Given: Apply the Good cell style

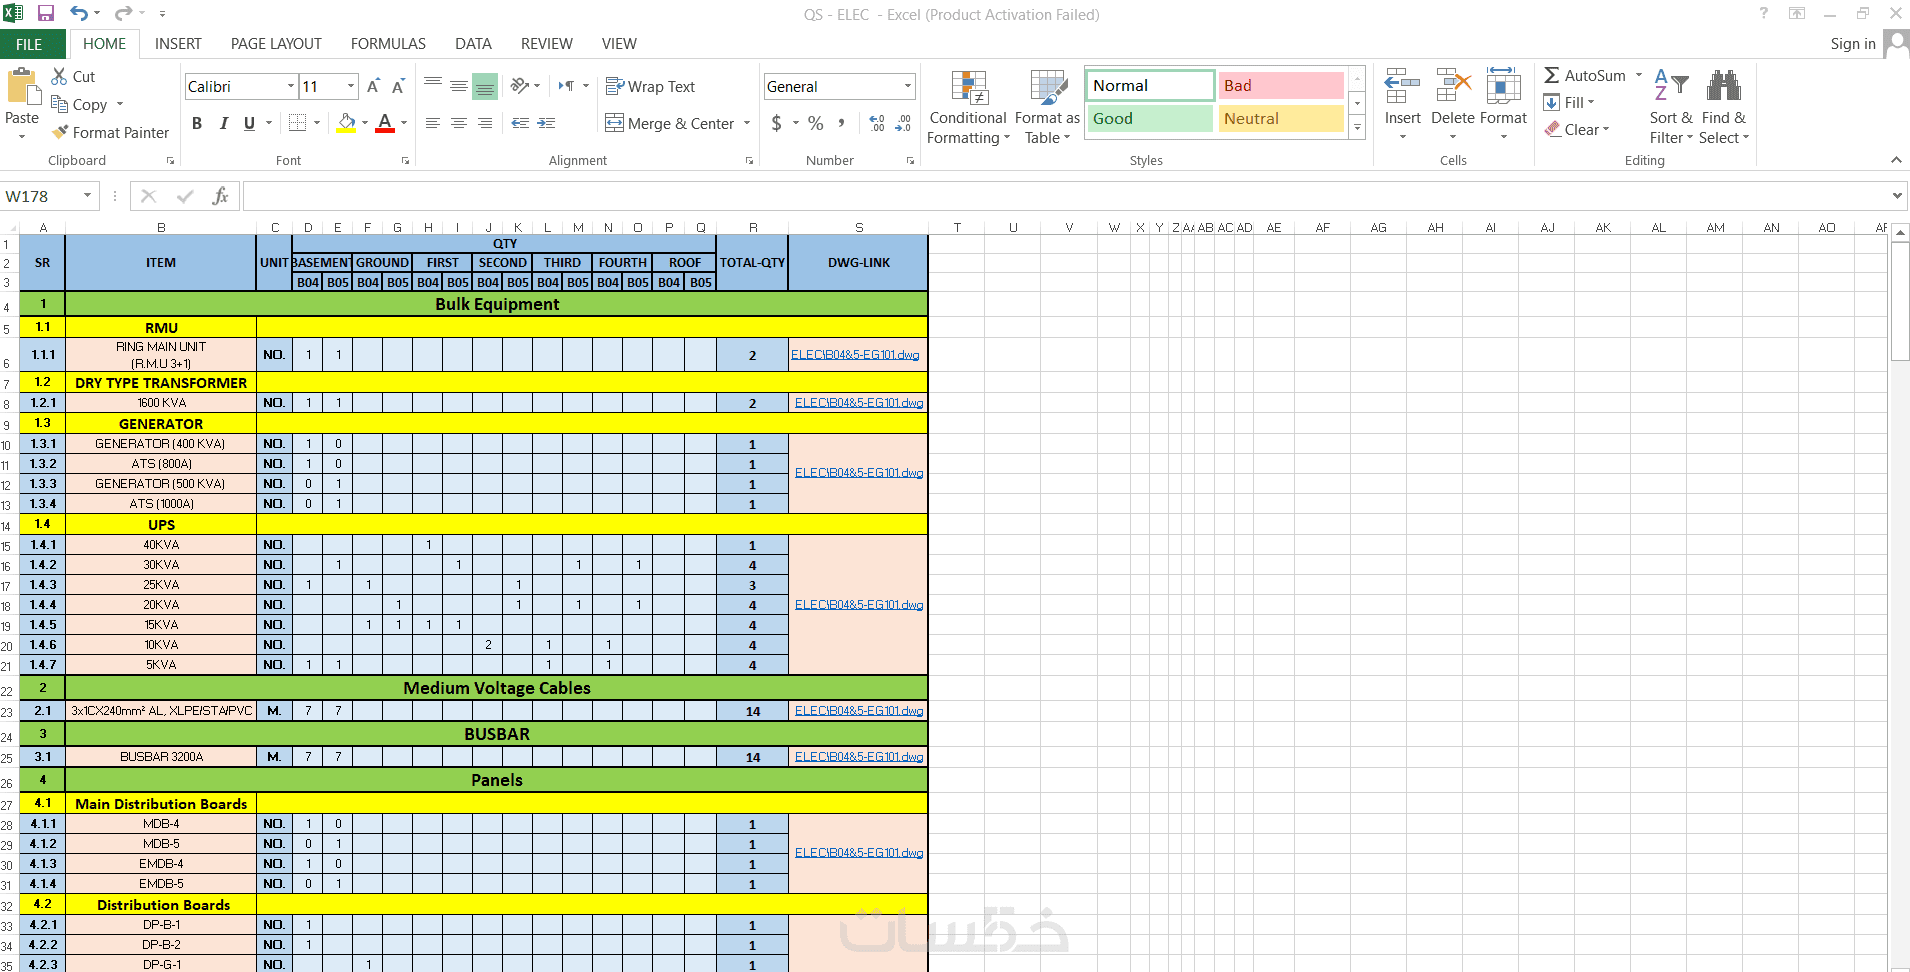Looking at the screenshot, I should pos(1150,119).
